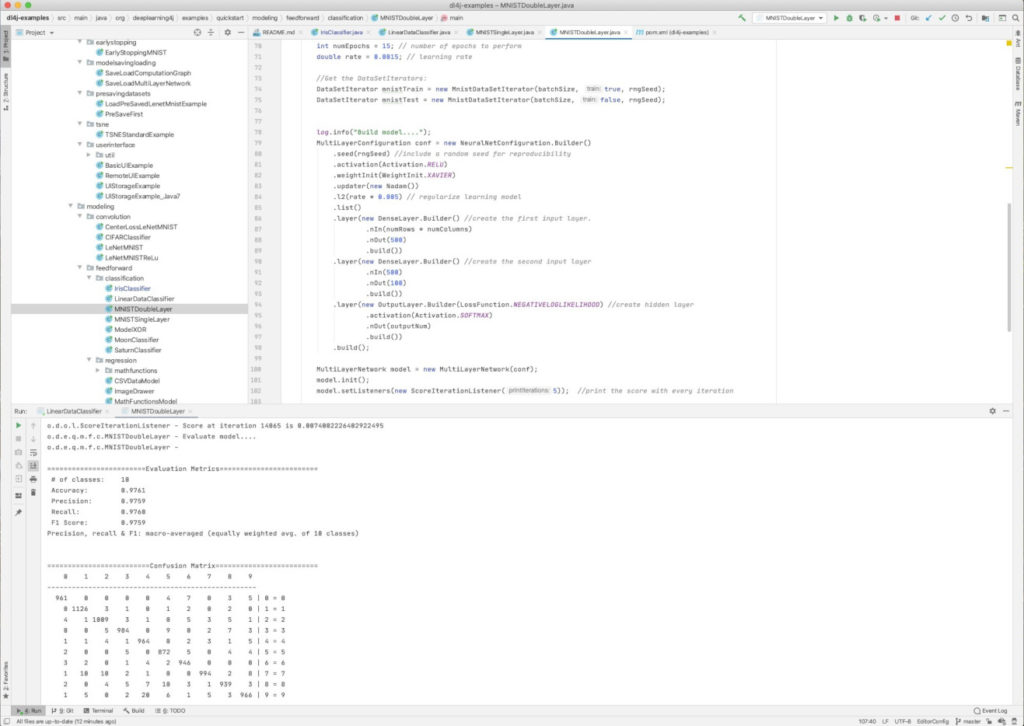Image resolution: width=1024 pixels, height=726 pixels.
Task: Open the Terminal tool window
Action: (x=99, y=711)
